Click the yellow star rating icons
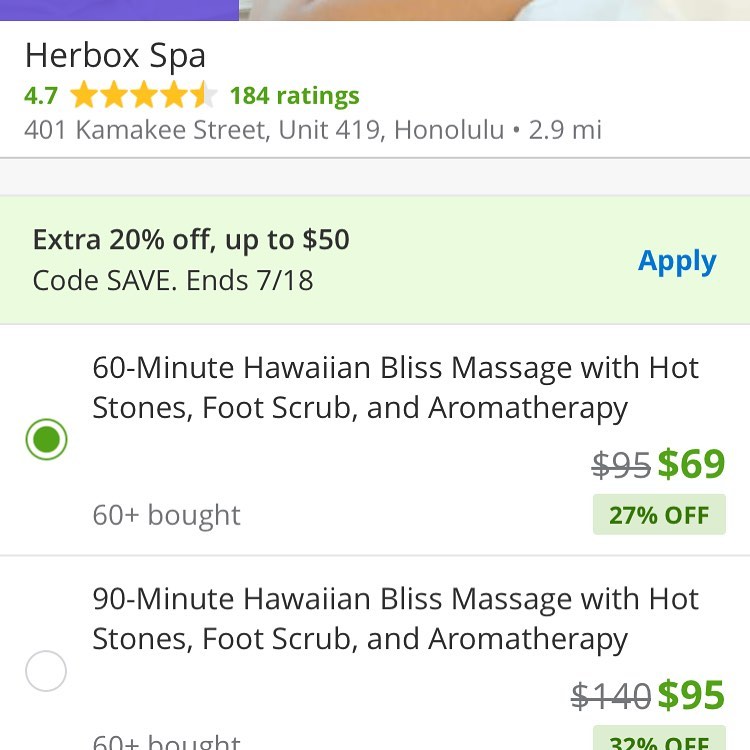750x750 pixels. click(x=143, y=96)
